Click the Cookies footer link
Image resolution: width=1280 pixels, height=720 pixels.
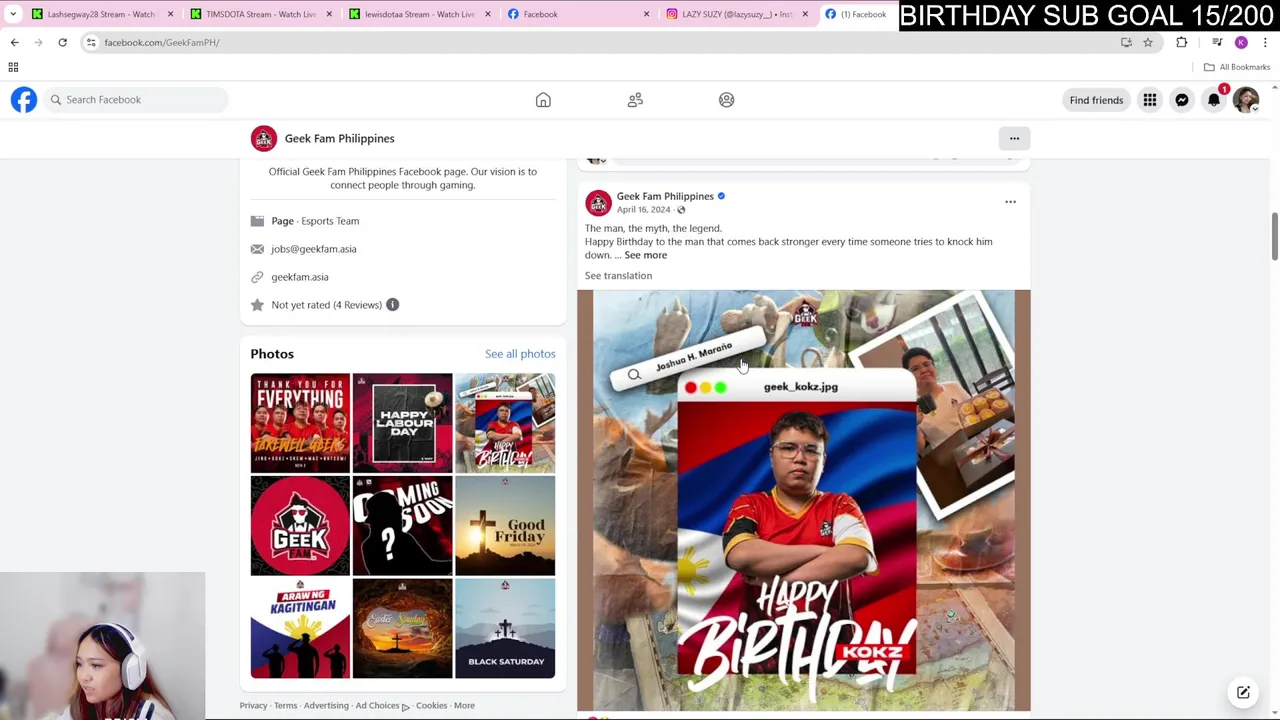[x=431, y=706]
